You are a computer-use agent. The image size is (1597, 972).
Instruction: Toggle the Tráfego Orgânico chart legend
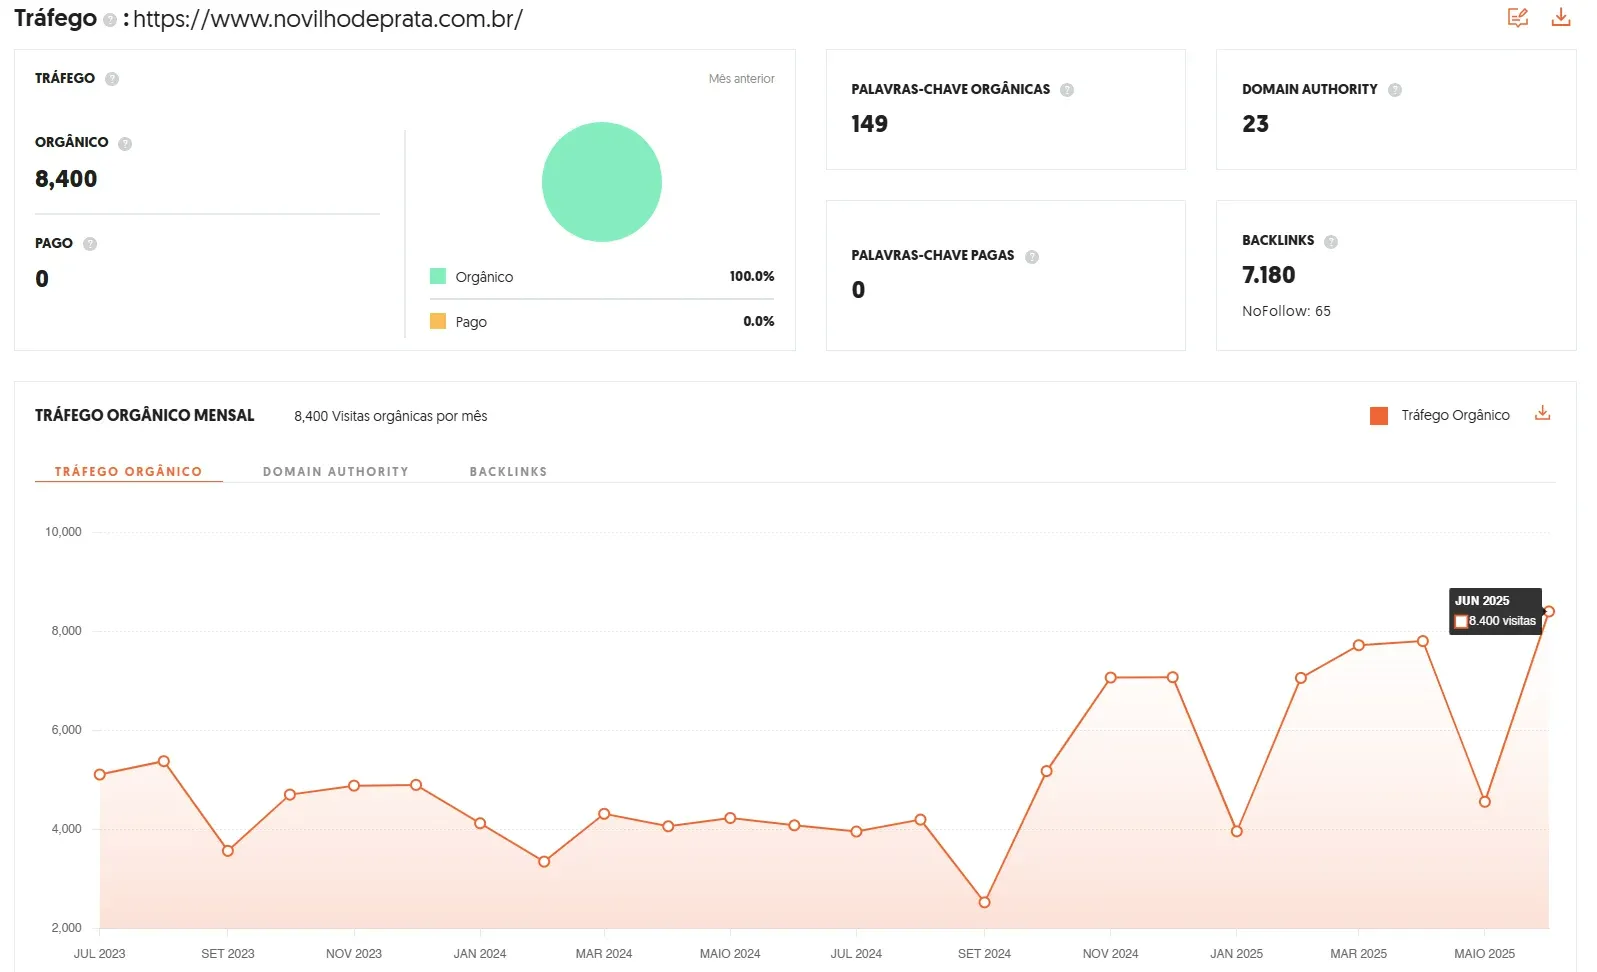click(1439, 416)
